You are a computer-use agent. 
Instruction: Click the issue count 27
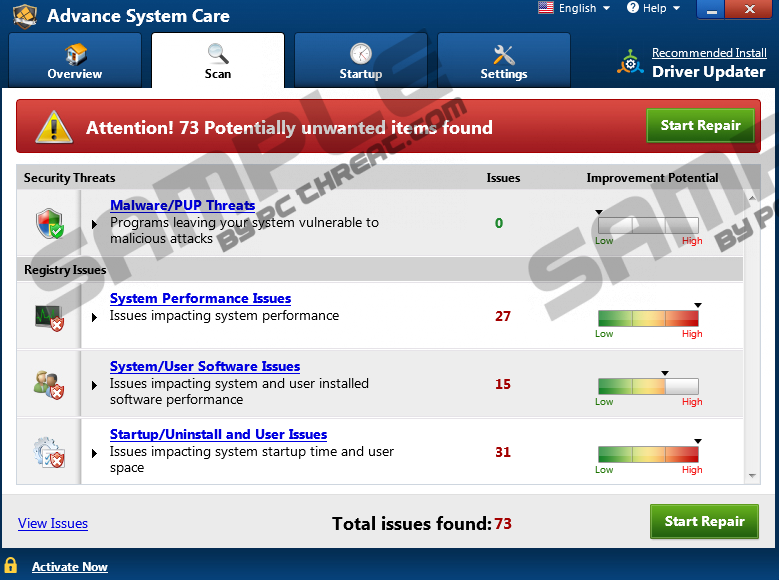tap(503, 316)
